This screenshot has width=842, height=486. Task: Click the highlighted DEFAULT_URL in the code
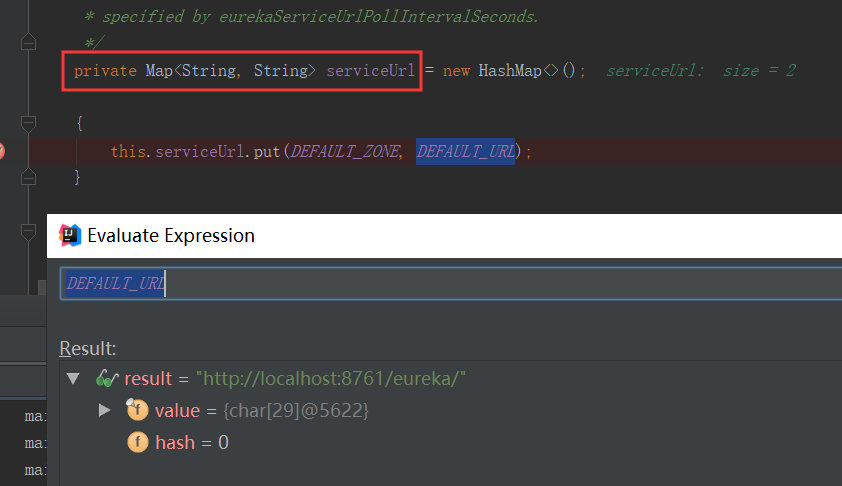click(465, 152)
